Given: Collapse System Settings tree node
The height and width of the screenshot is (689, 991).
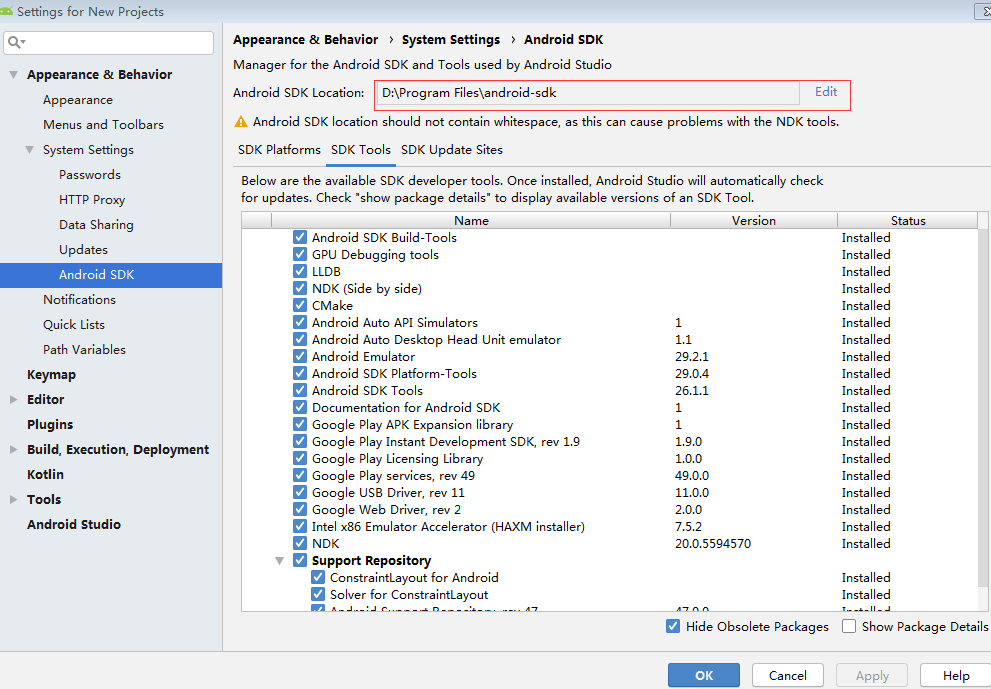Looking at the screenshot, I should point(29,150).
